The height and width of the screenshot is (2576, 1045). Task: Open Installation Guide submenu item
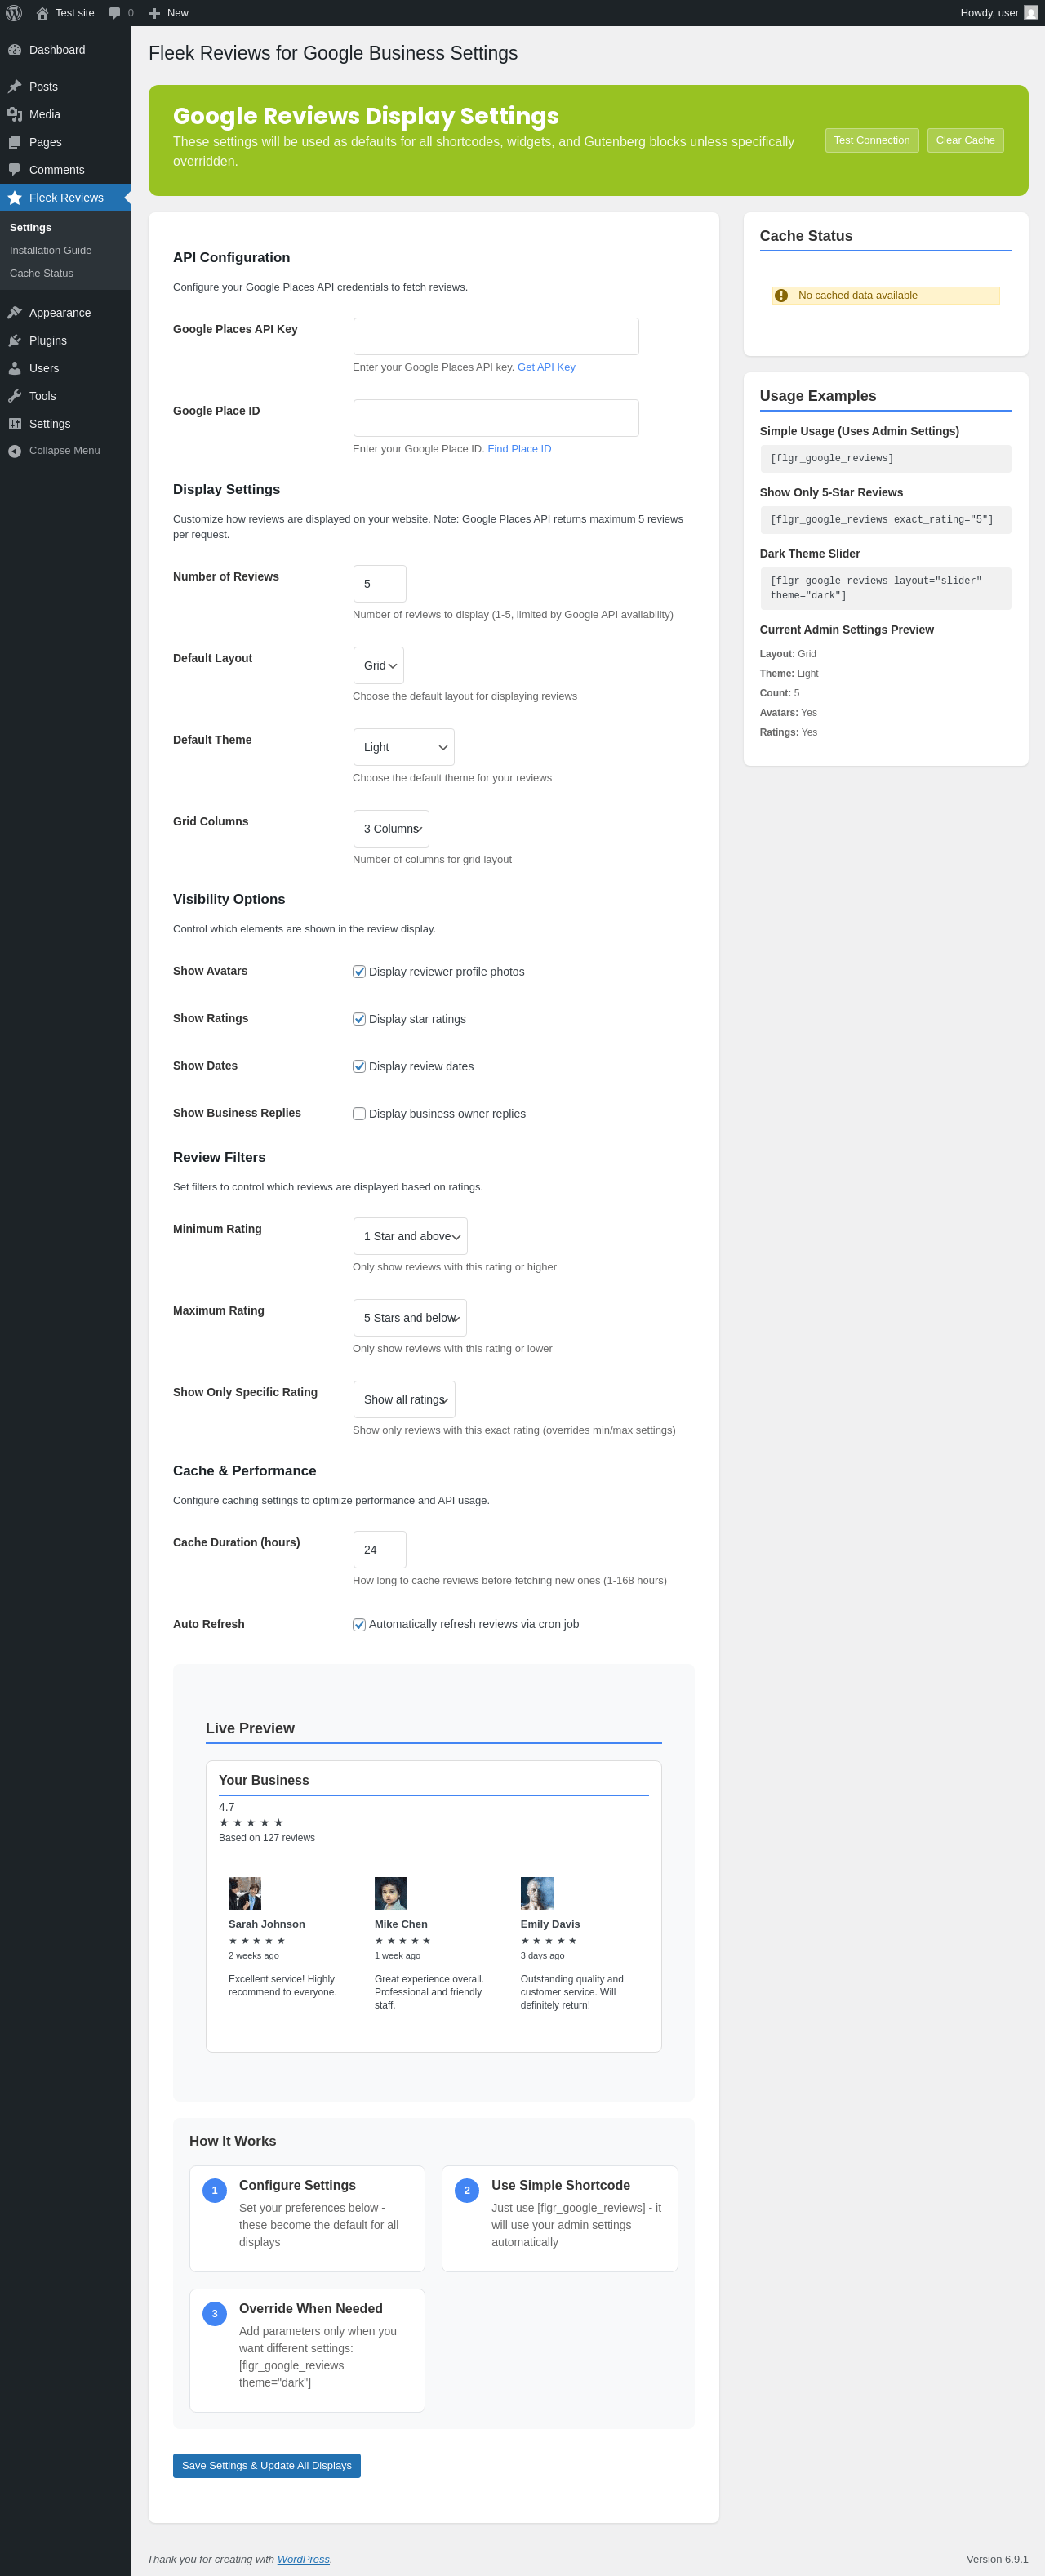tap(50, 251)
